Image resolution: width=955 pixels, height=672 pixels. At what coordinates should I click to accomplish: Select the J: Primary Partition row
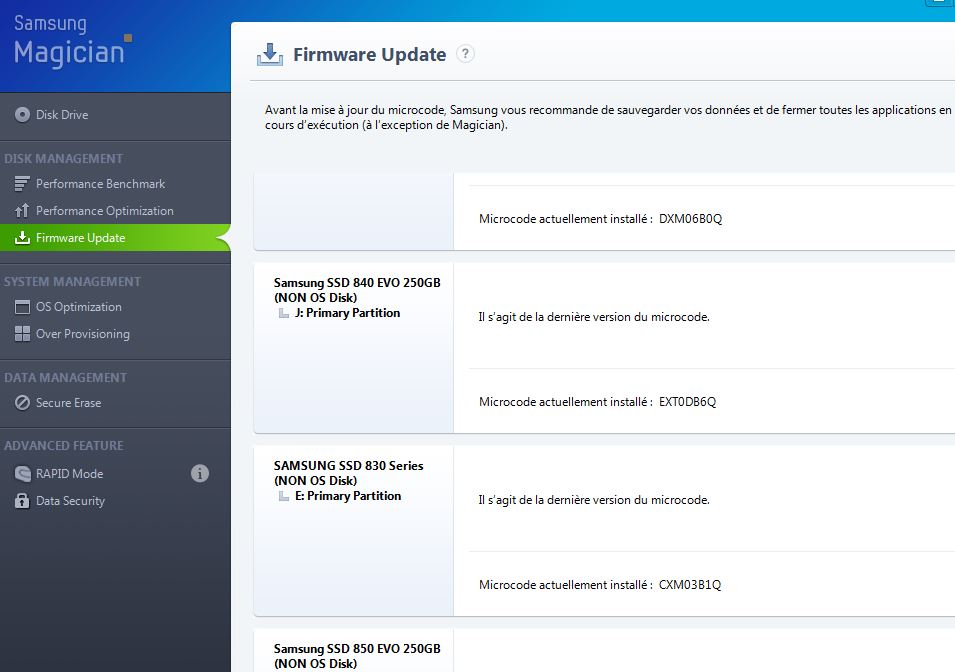tap(347, 313)
